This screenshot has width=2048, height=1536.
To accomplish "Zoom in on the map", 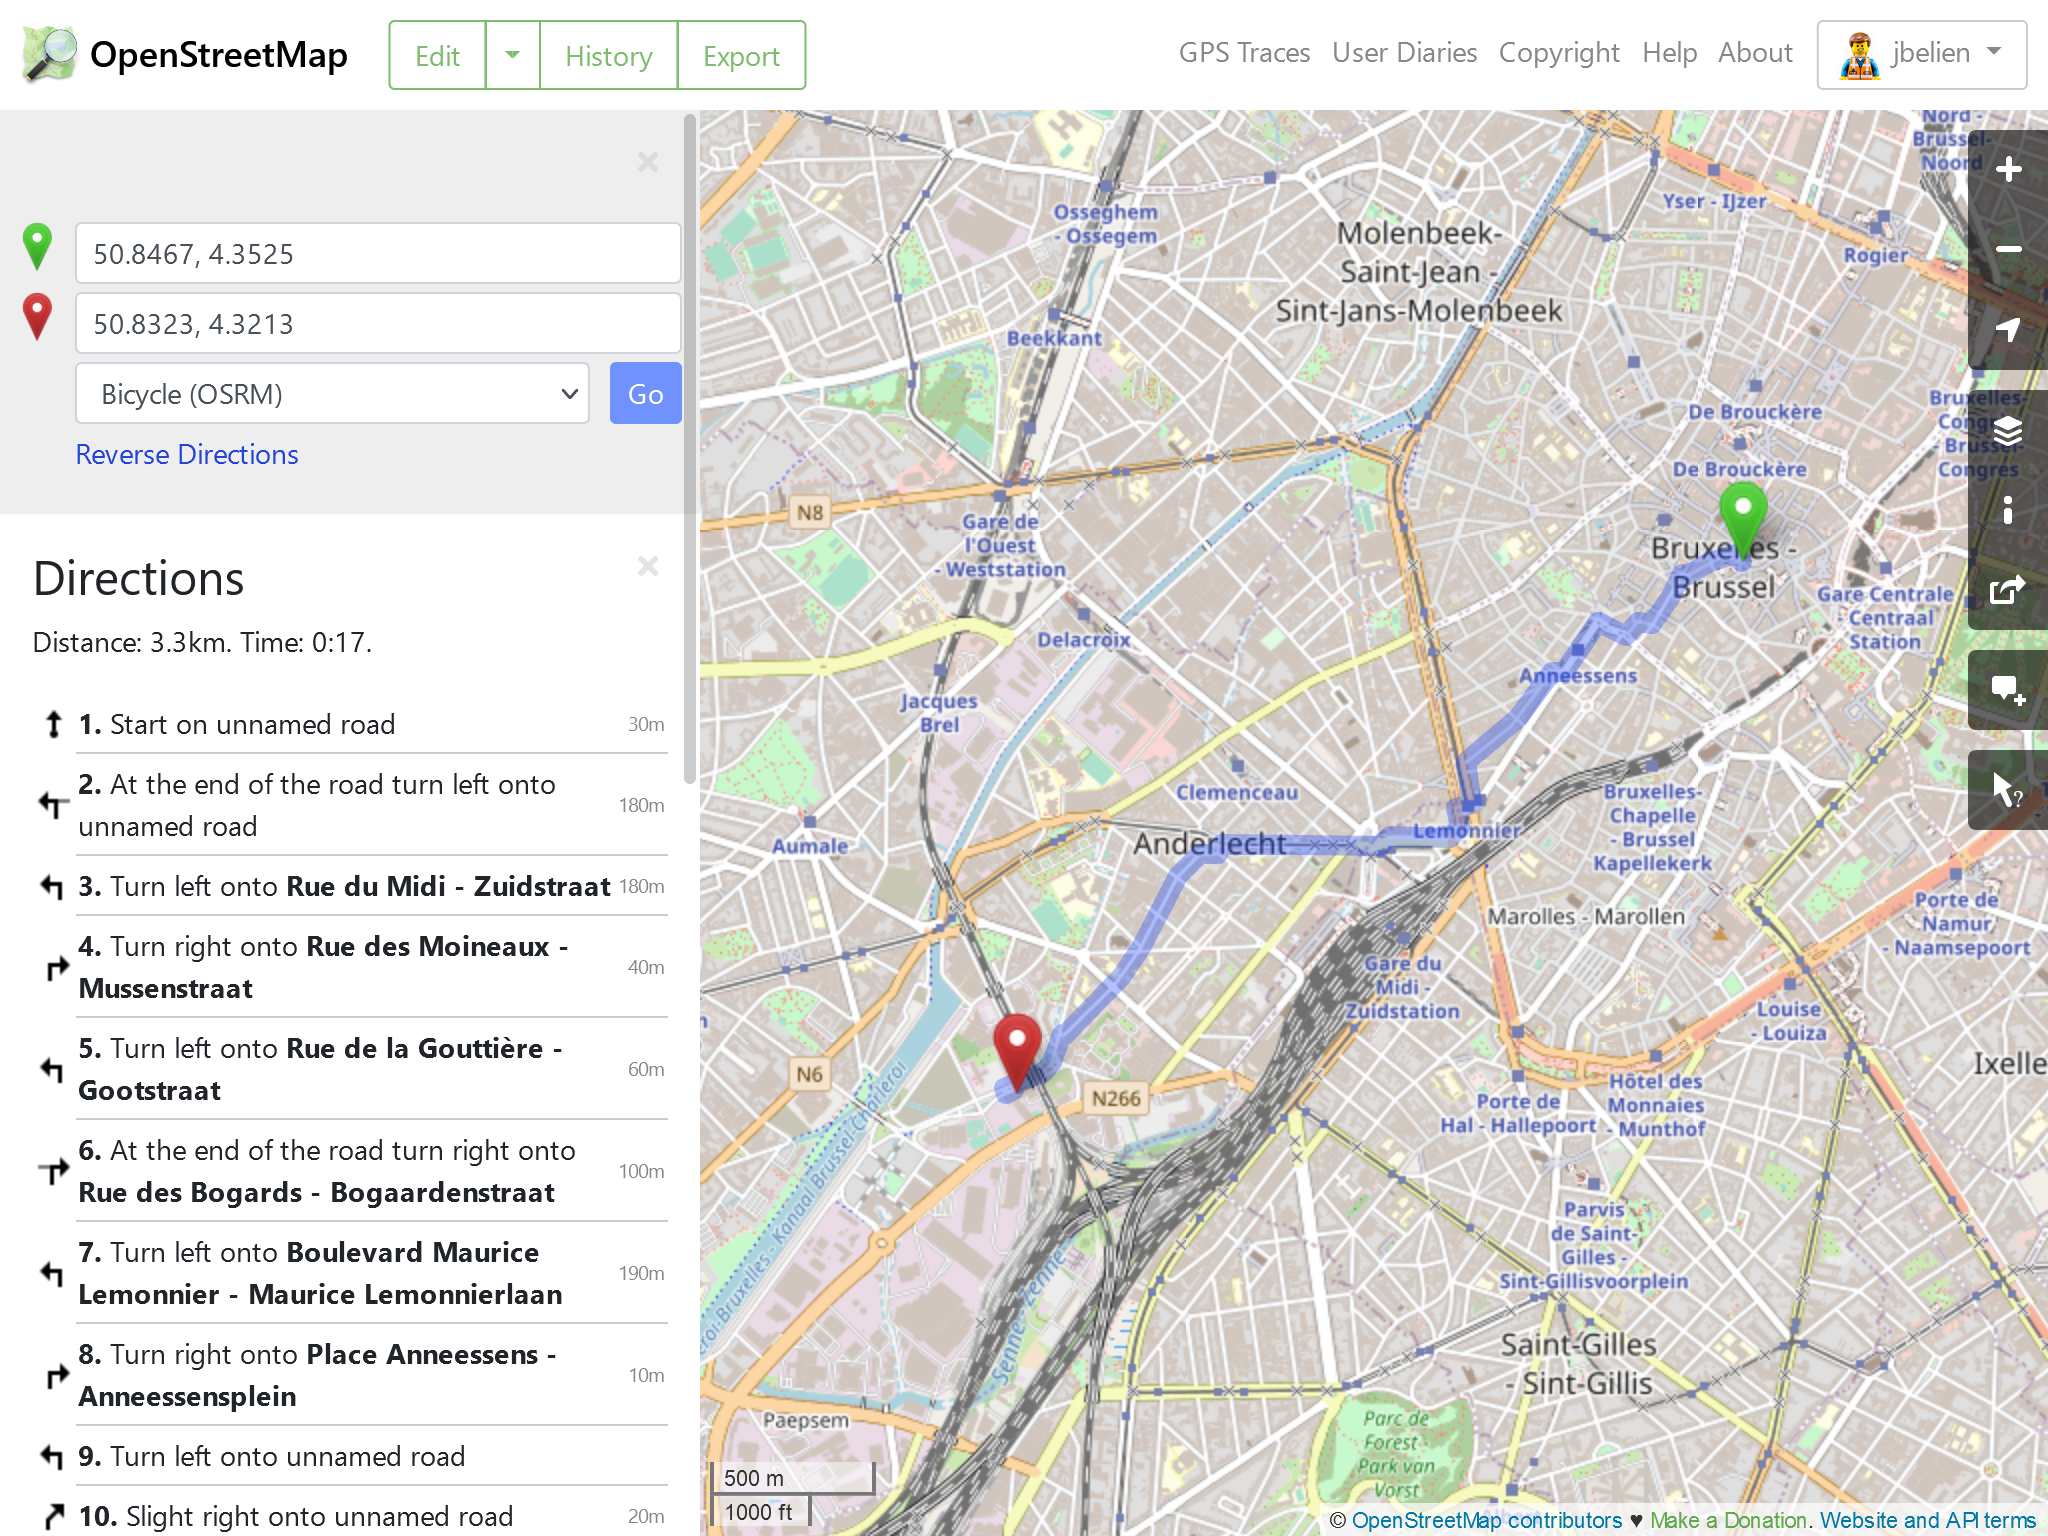I will [x=2008, y=170].
